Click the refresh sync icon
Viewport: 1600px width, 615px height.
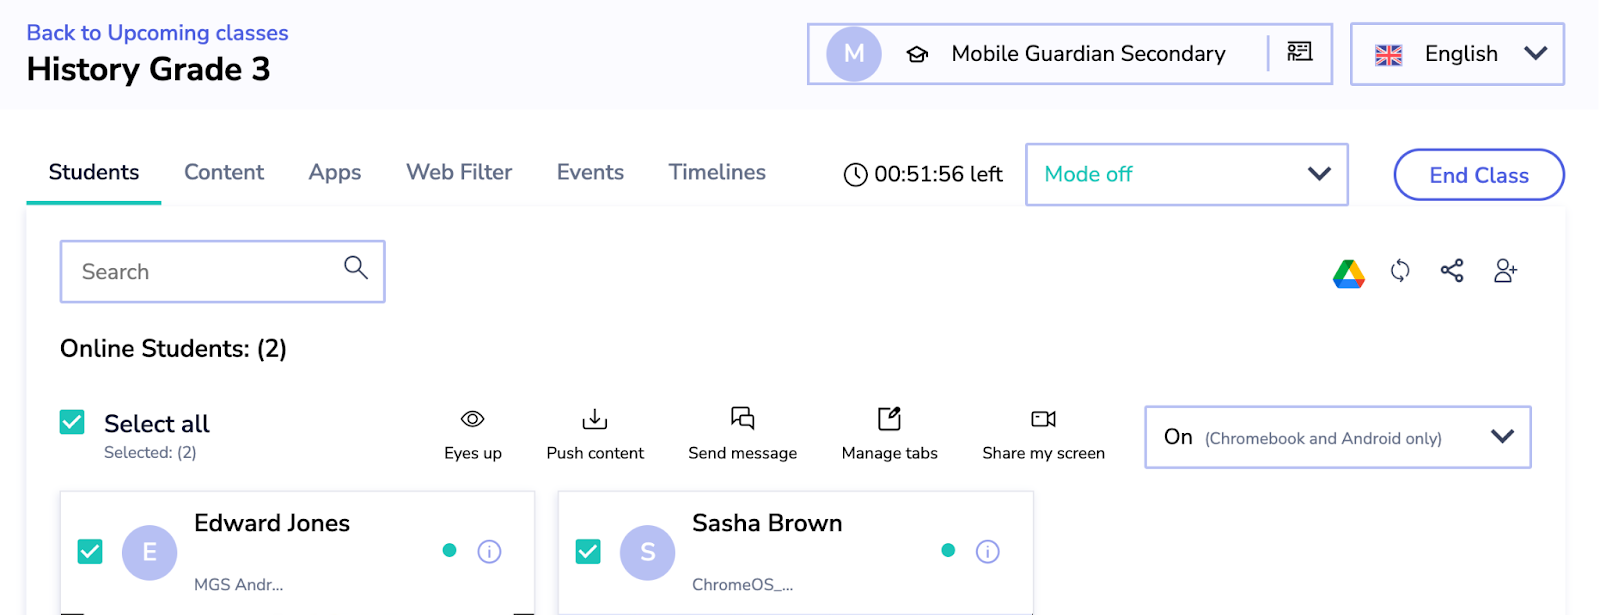click(1400, 271)
